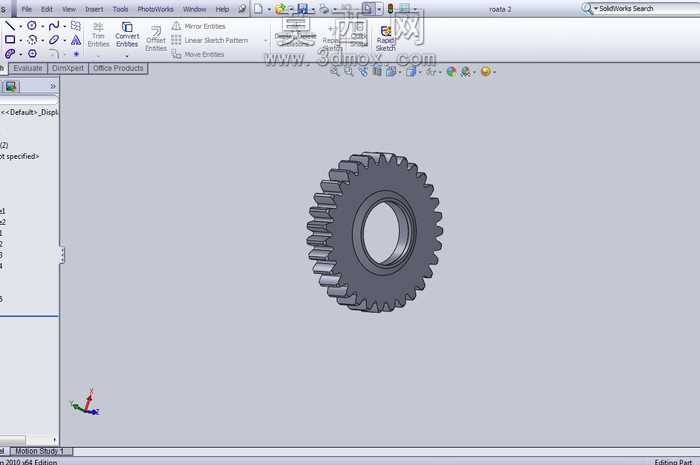Open the View Settings yellow ball icon
This screenshot has height=465, width=700.
486,71
